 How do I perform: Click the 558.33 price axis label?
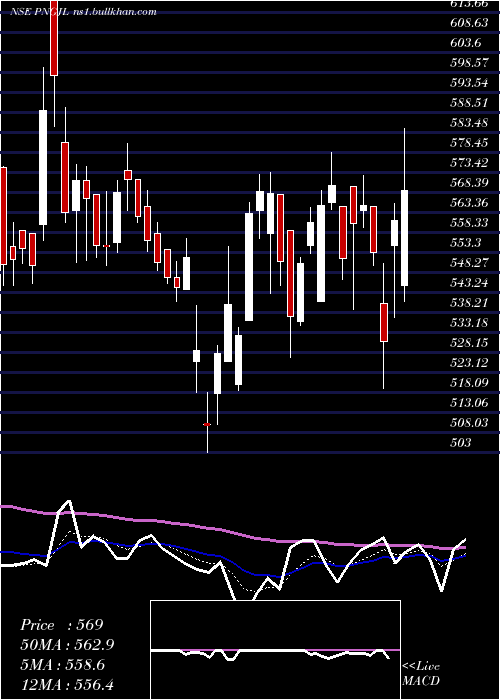[469, 223]
